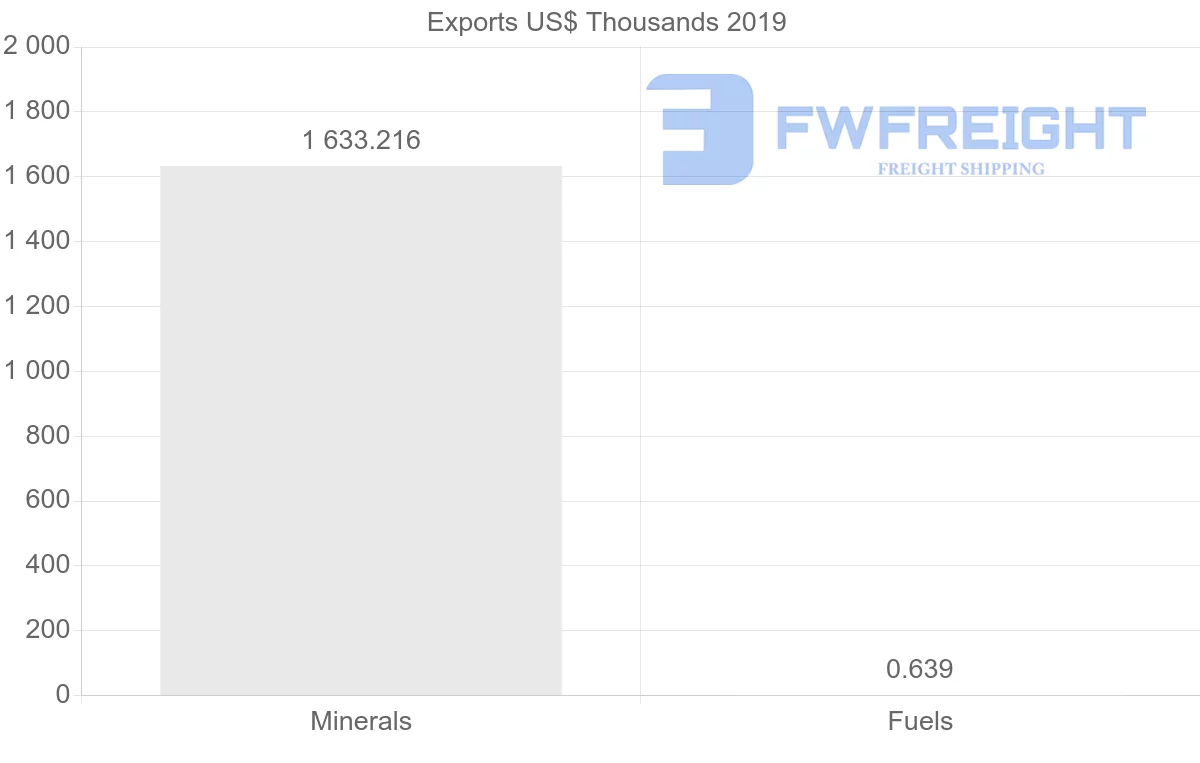
Task: Click the 0.639 data label
Action: coord(920,669)
